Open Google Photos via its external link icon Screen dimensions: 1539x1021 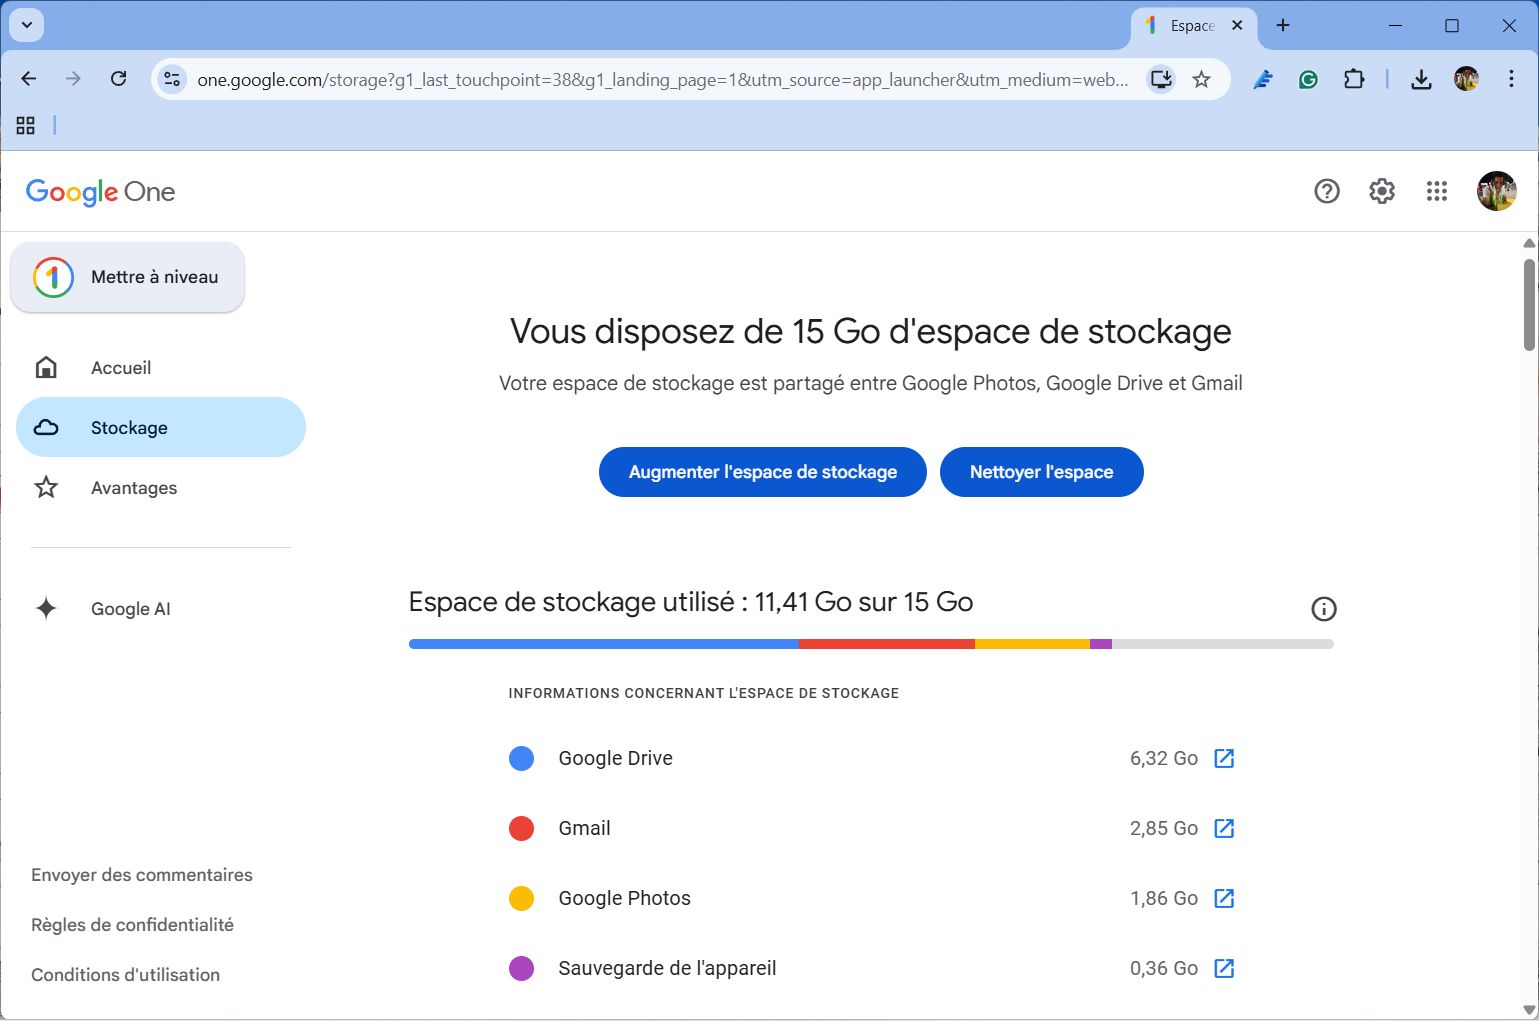coord(1224,898)
